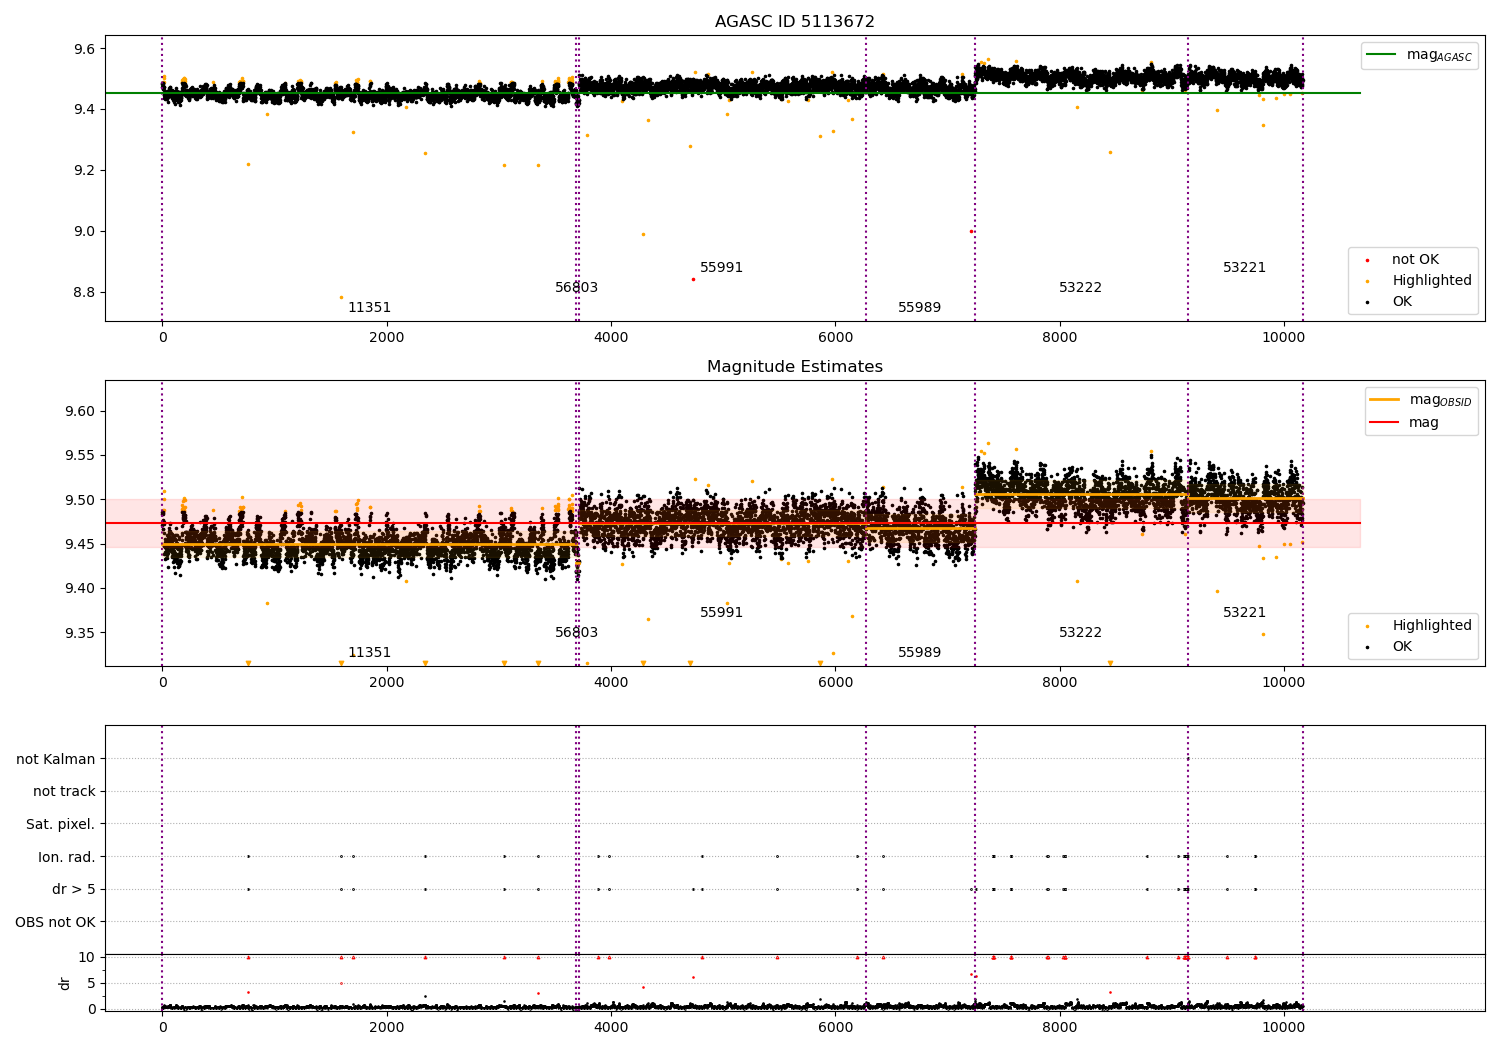Screen dimensions: 1500x1050
Task: Click x-tick 4000 under the middle plot
Action: 611,683
